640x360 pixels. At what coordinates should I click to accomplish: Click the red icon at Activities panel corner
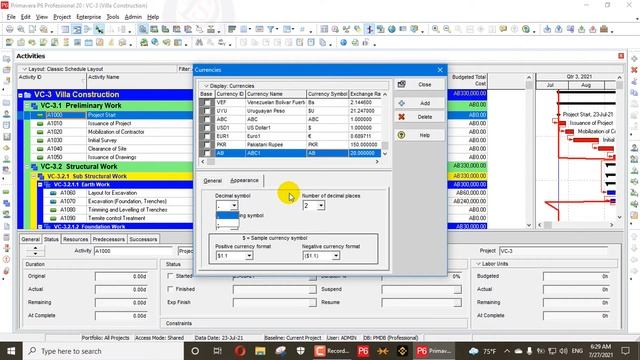click(x=621, y=56)
